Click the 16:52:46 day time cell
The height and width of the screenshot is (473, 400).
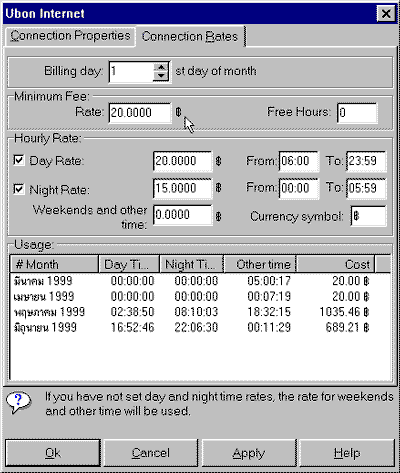[132, 327]
